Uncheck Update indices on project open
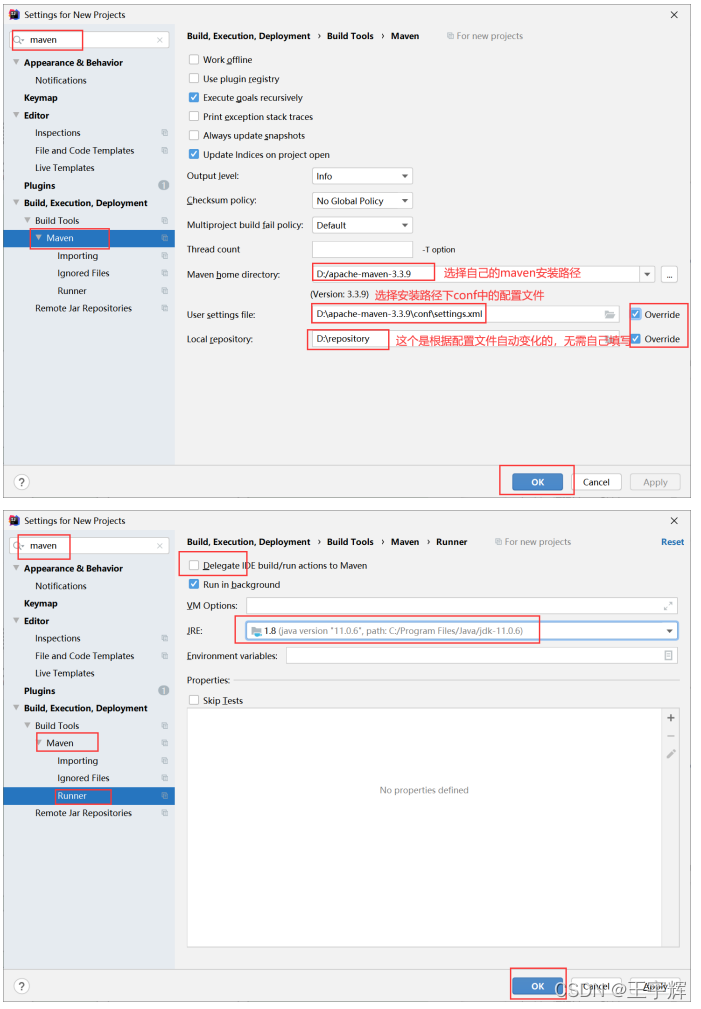Image resolution: width=701 pixels, height=1009 pixels. [x=194, y=154]
